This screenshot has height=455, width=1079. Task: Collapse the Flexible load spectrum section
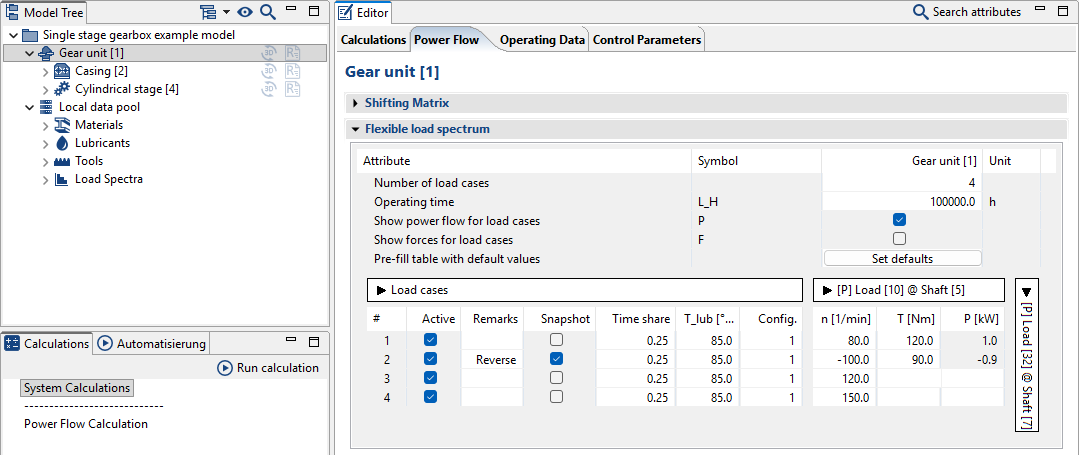click(355, 129)
